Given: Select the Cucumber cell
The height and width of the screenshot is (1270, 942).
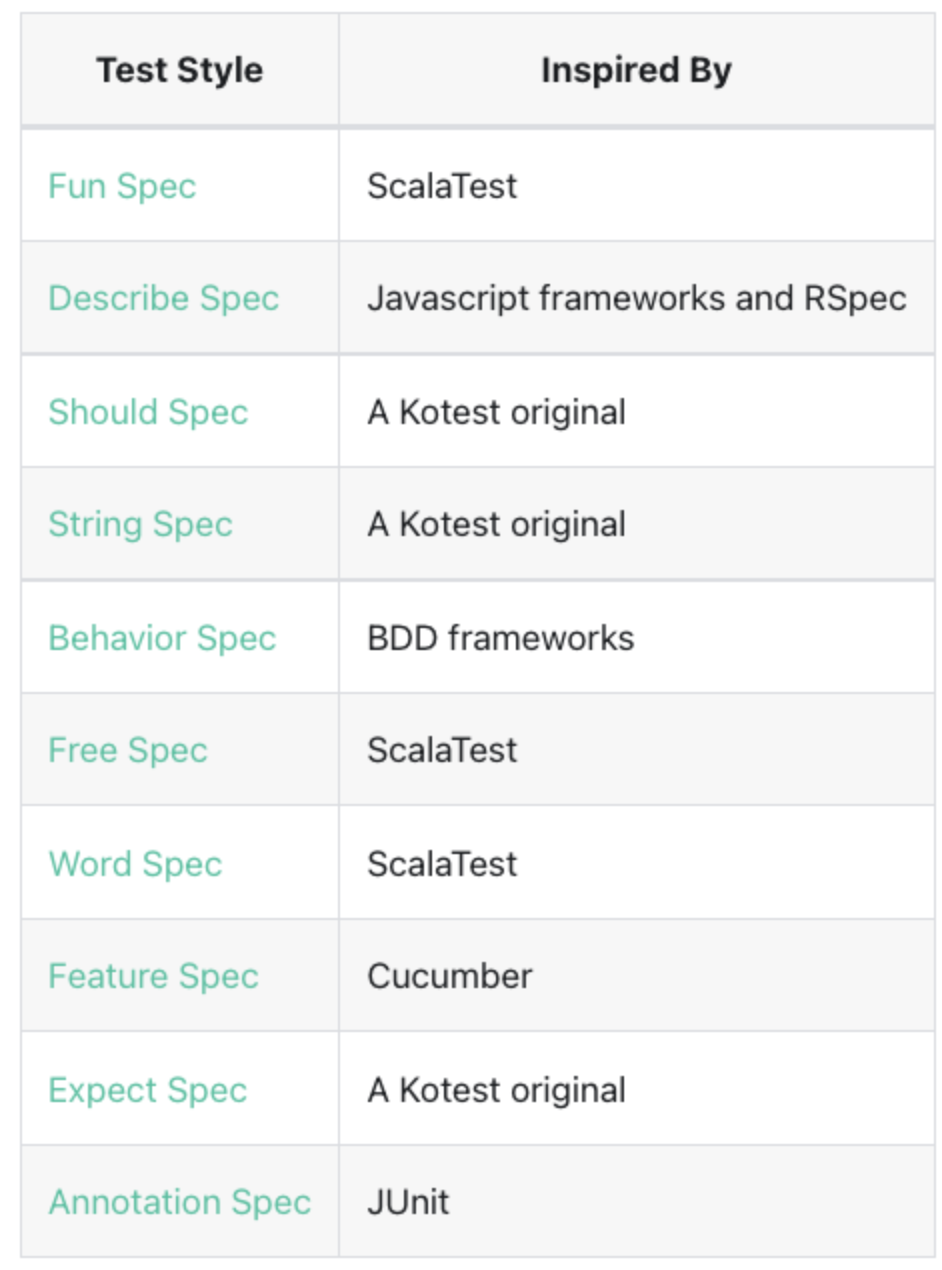Looking at the screenshot, I should [636, 976].
